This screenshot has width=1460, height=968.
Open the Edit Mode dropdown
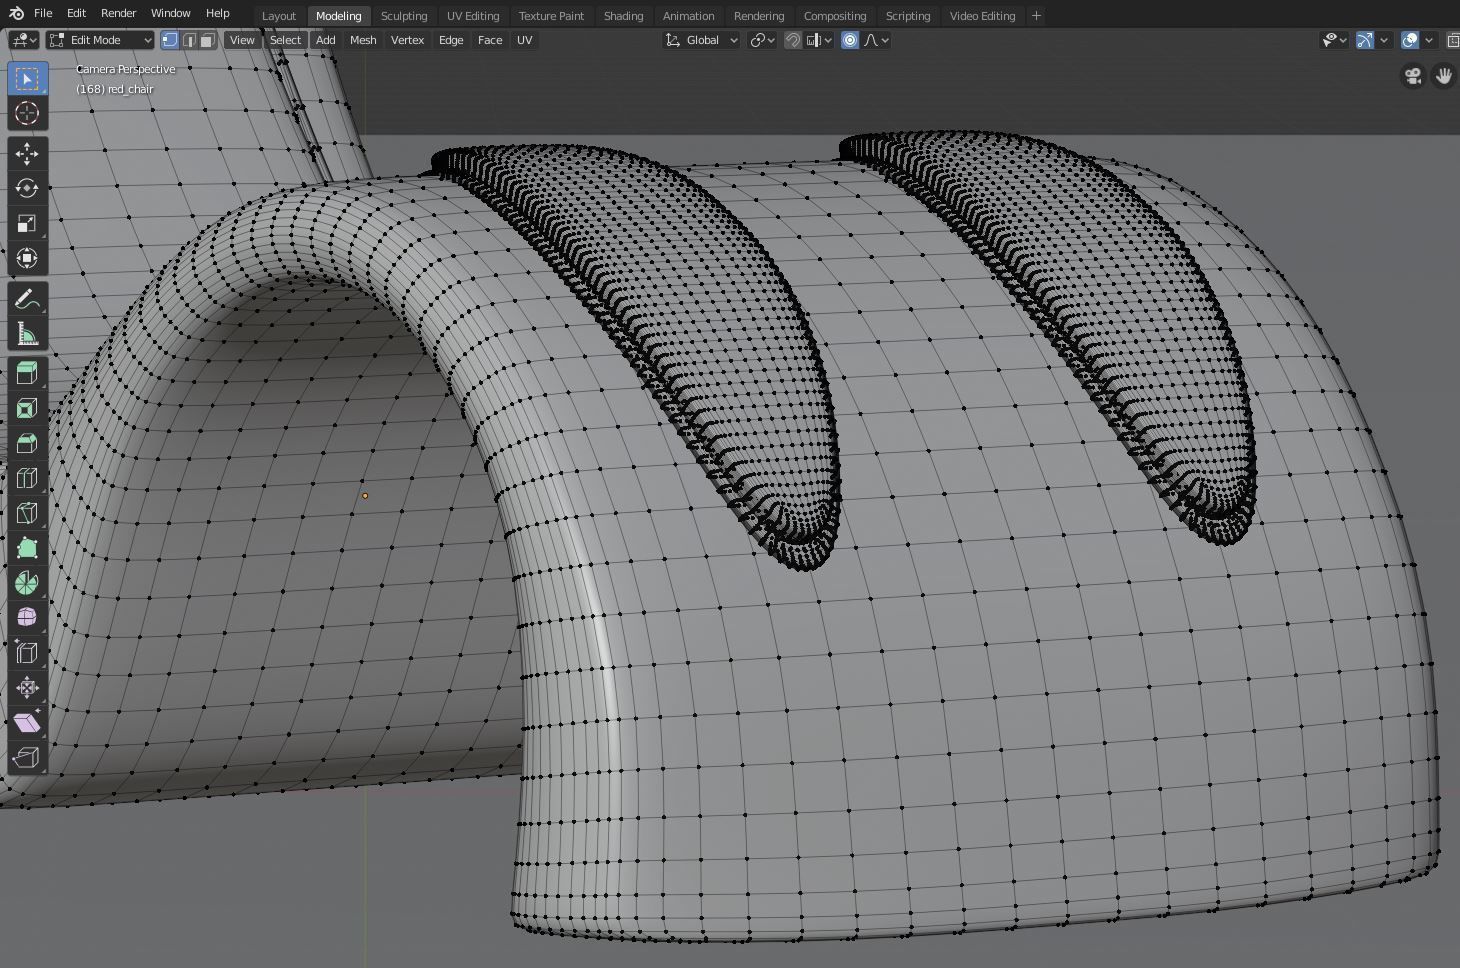[100, 40]
